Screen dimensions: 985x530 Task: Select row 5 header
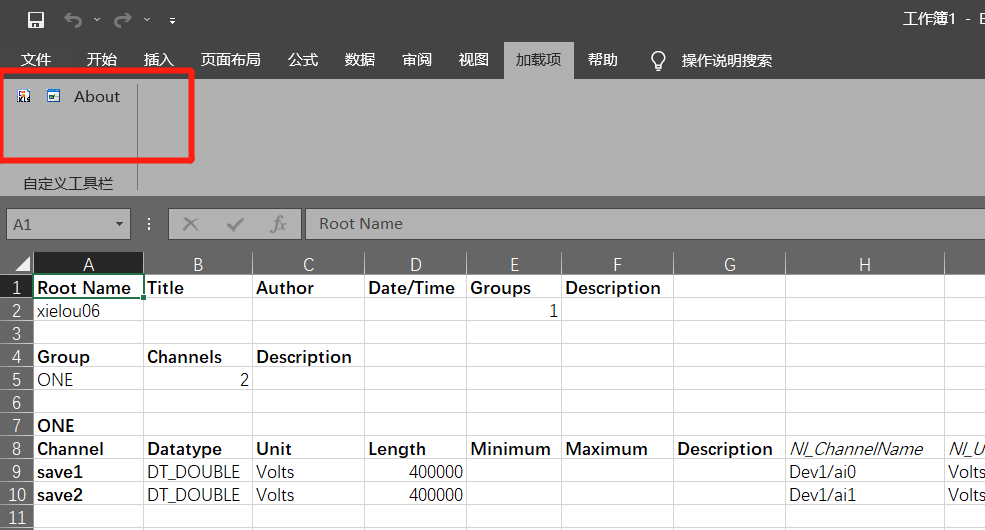coord(17,380)
